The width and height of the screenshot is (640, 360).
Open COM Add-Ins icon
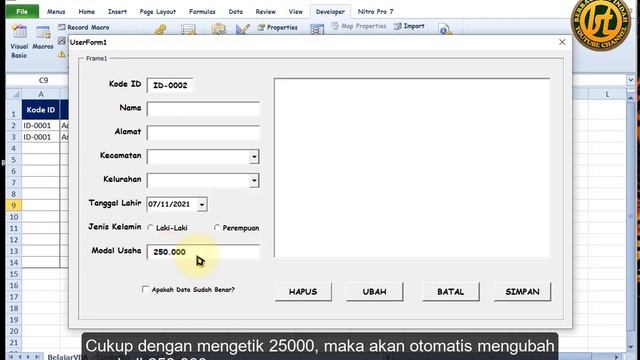[189, 29]
